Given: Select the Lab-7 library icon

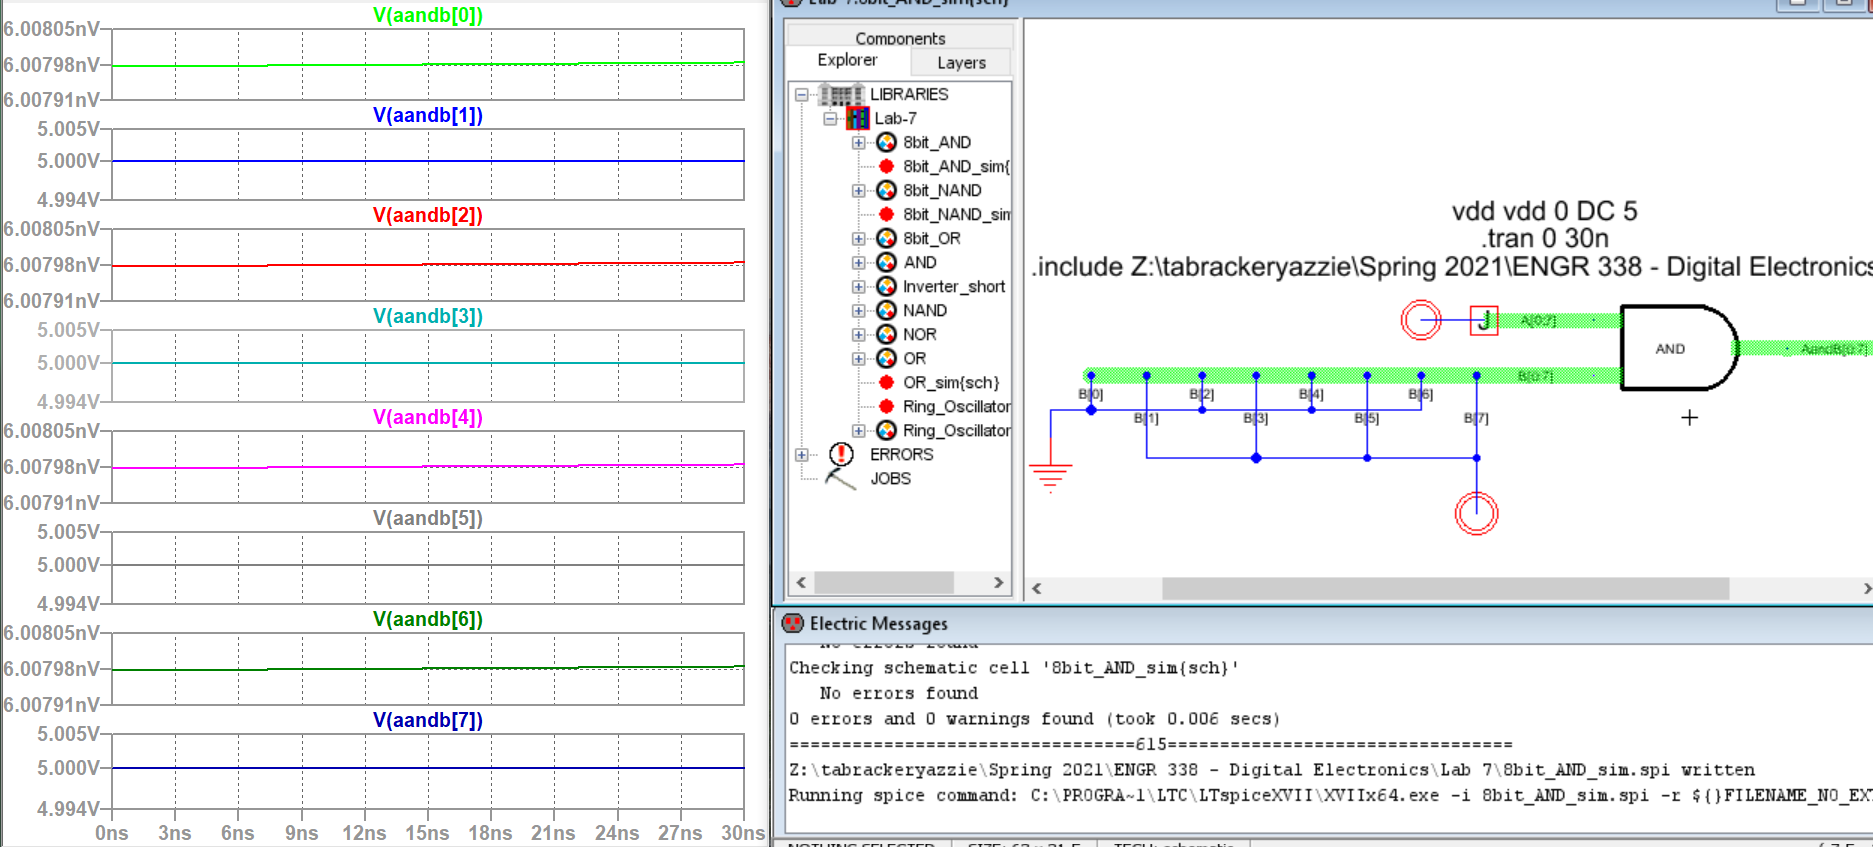Looking at the screenshot, I should click(x=858, y=118).
